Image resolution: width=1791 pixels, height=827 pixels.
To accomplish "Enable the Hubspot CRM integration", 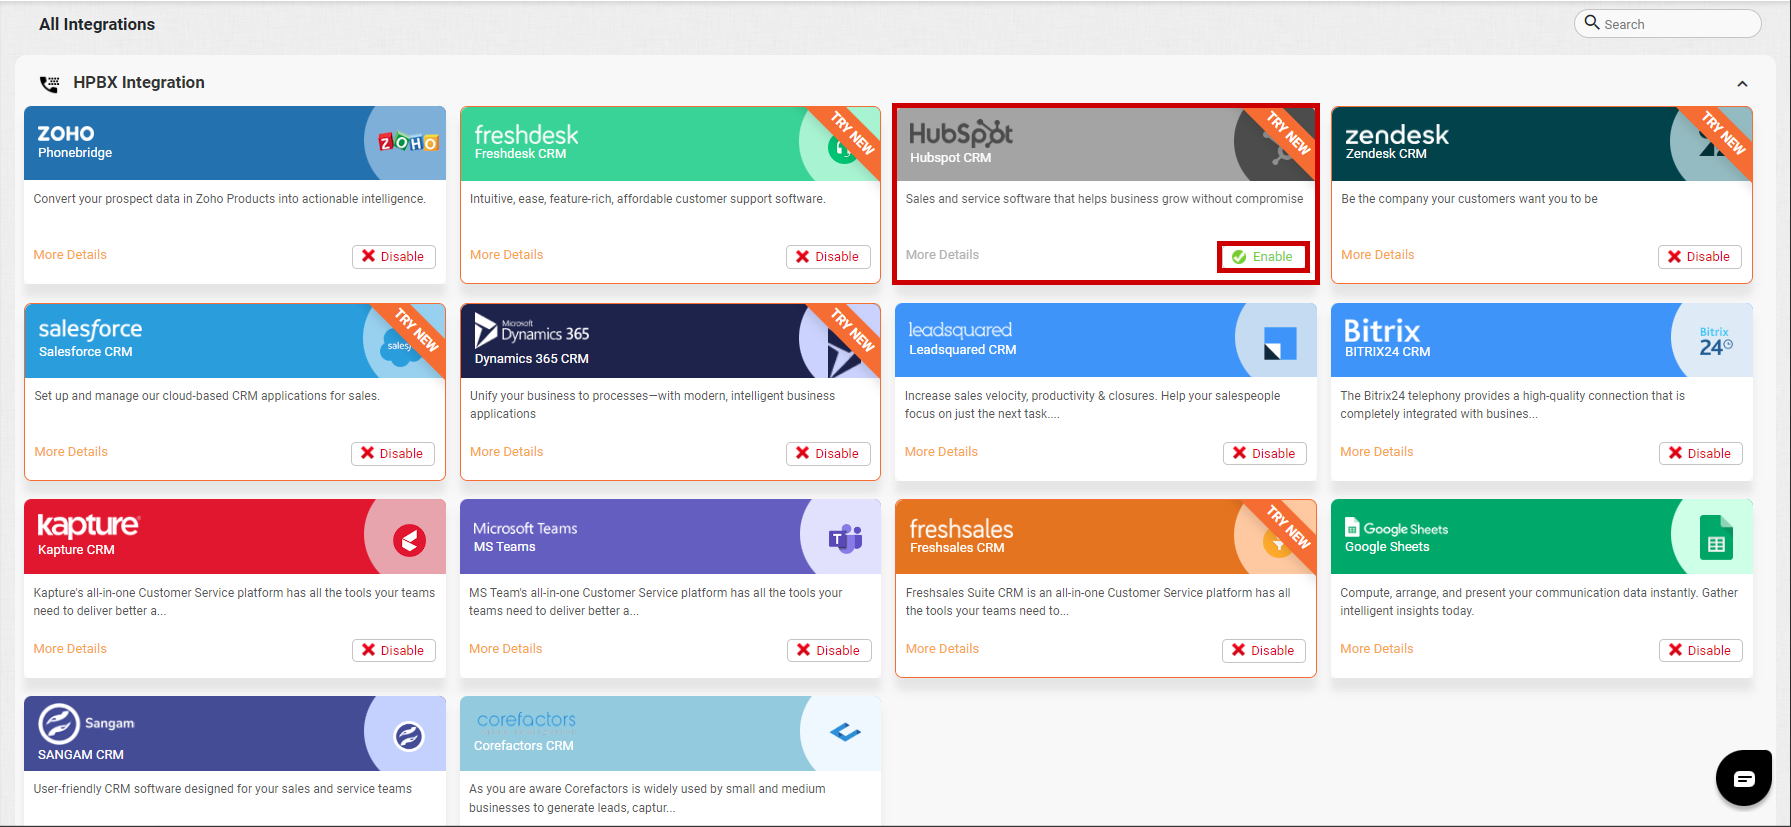I will (1263, 256).
